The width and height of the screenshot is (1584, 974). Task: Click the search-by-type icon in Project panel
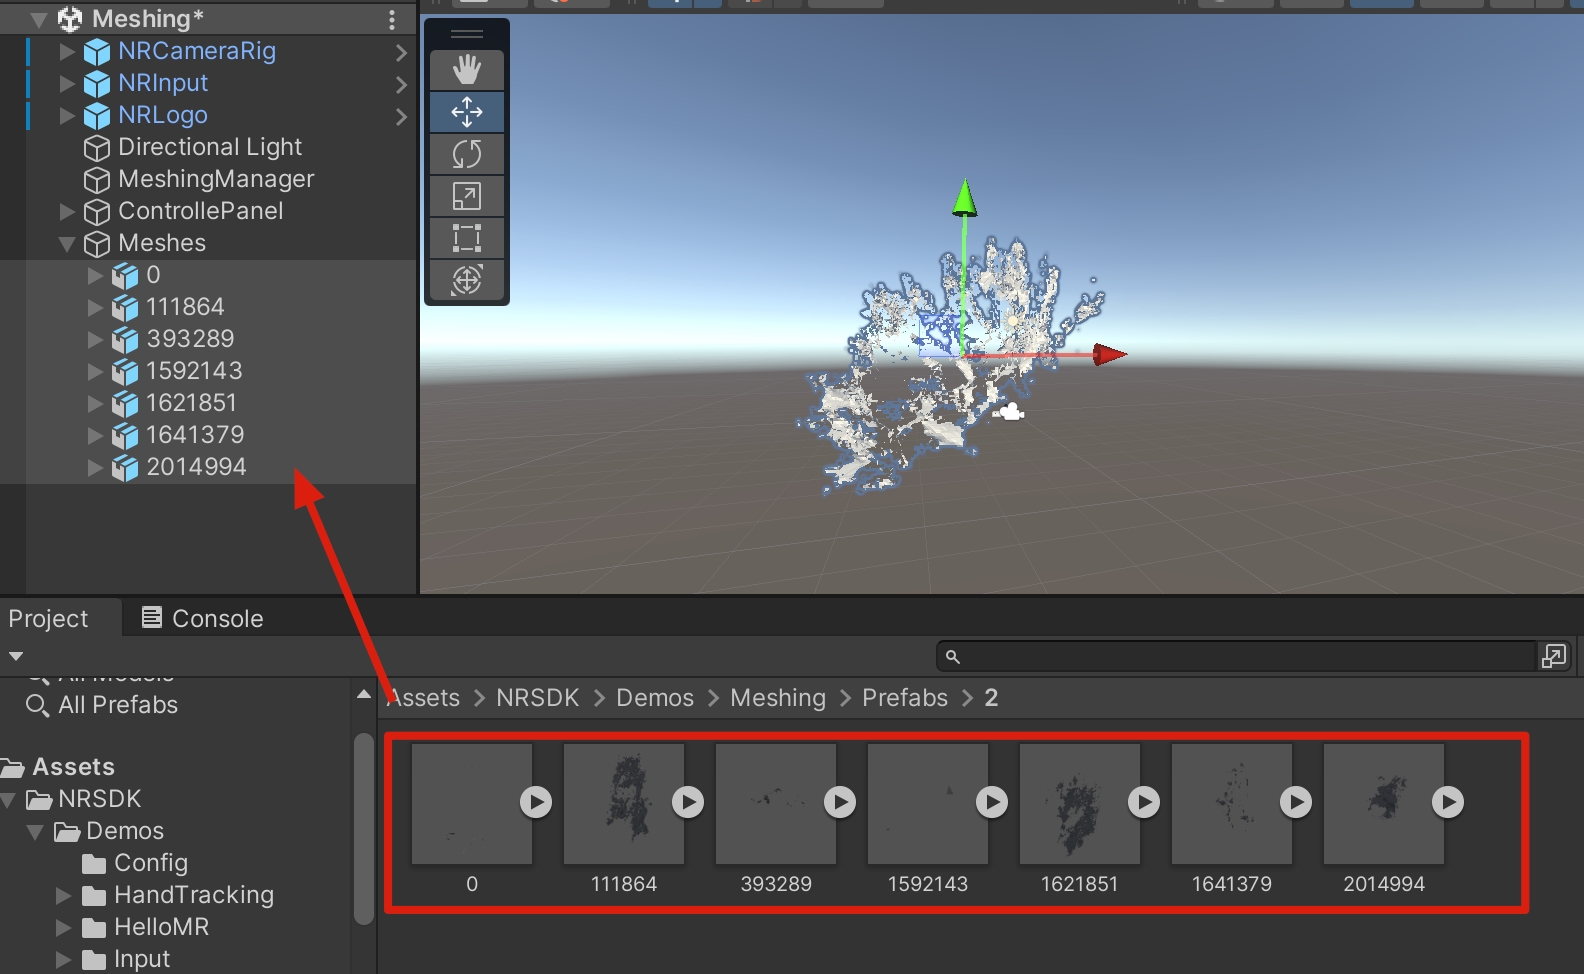point(1553,656)
